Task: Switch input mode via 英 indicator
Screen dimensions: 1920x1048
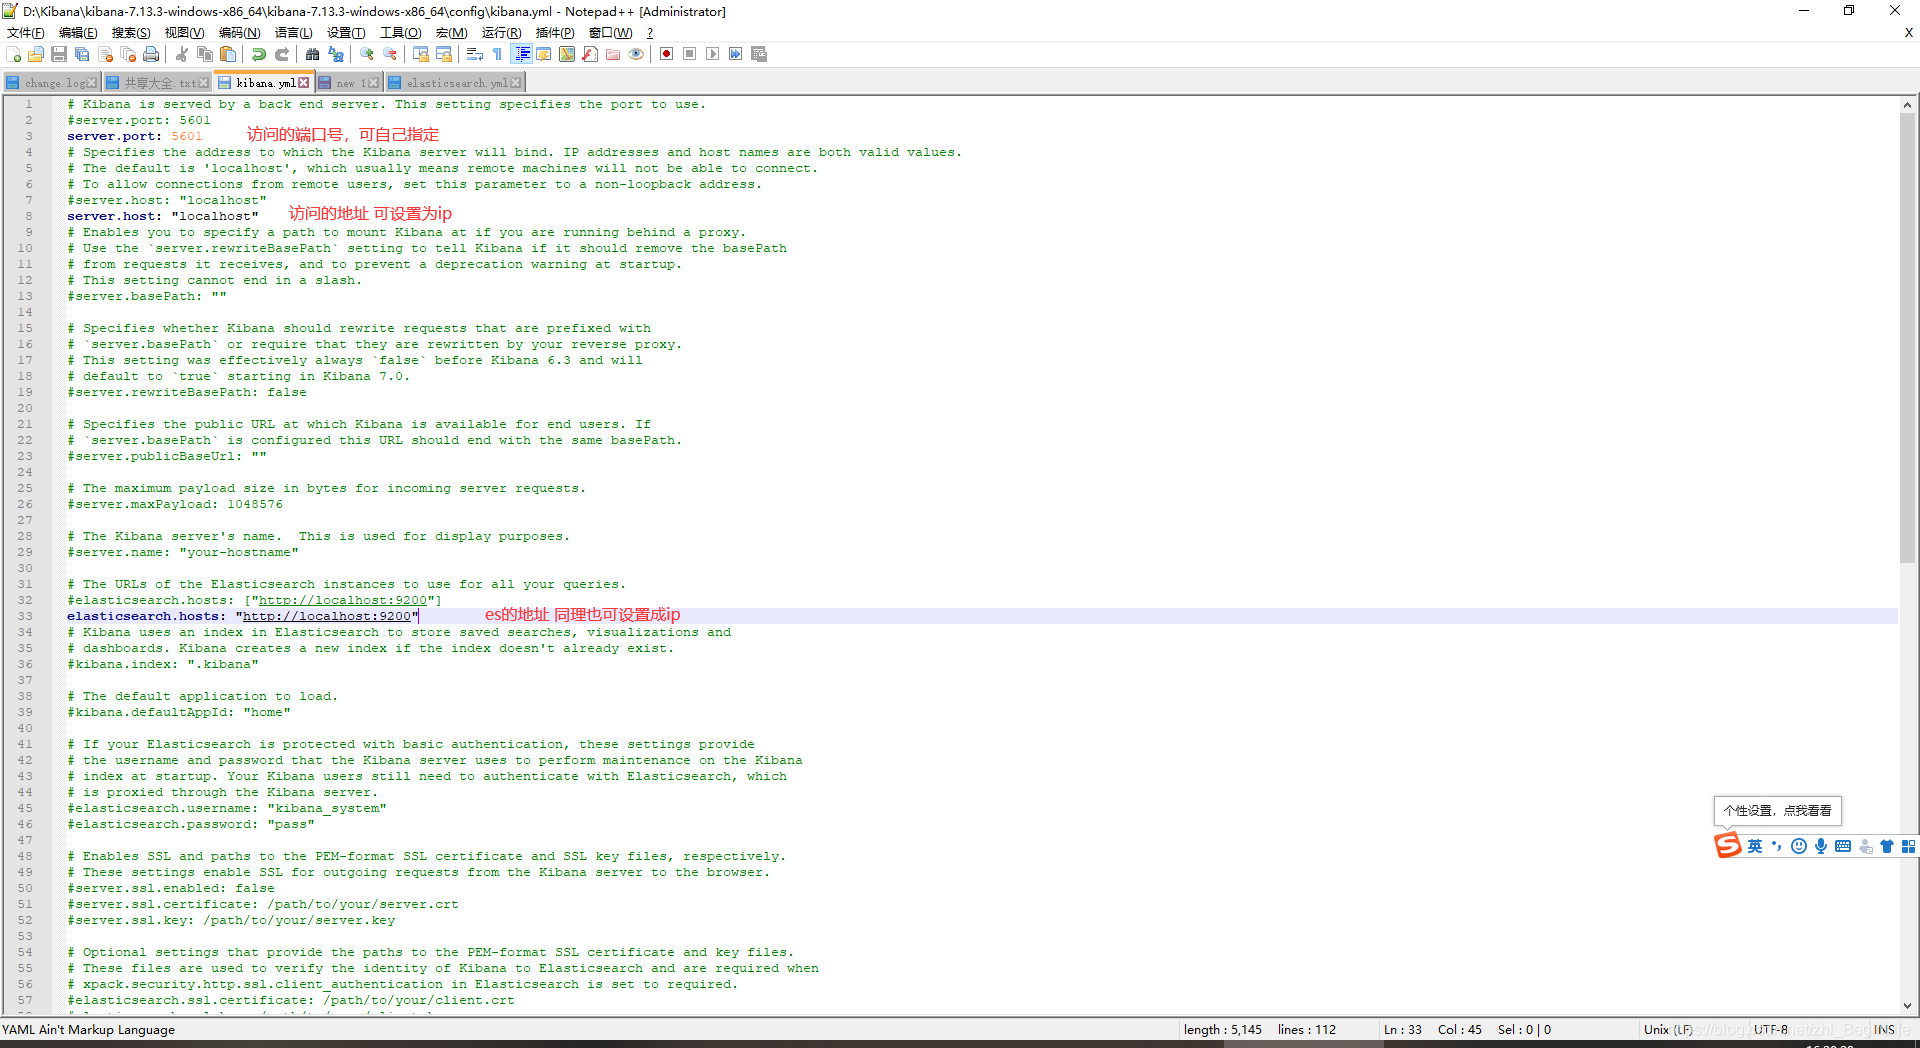Action: (1754, 846)
